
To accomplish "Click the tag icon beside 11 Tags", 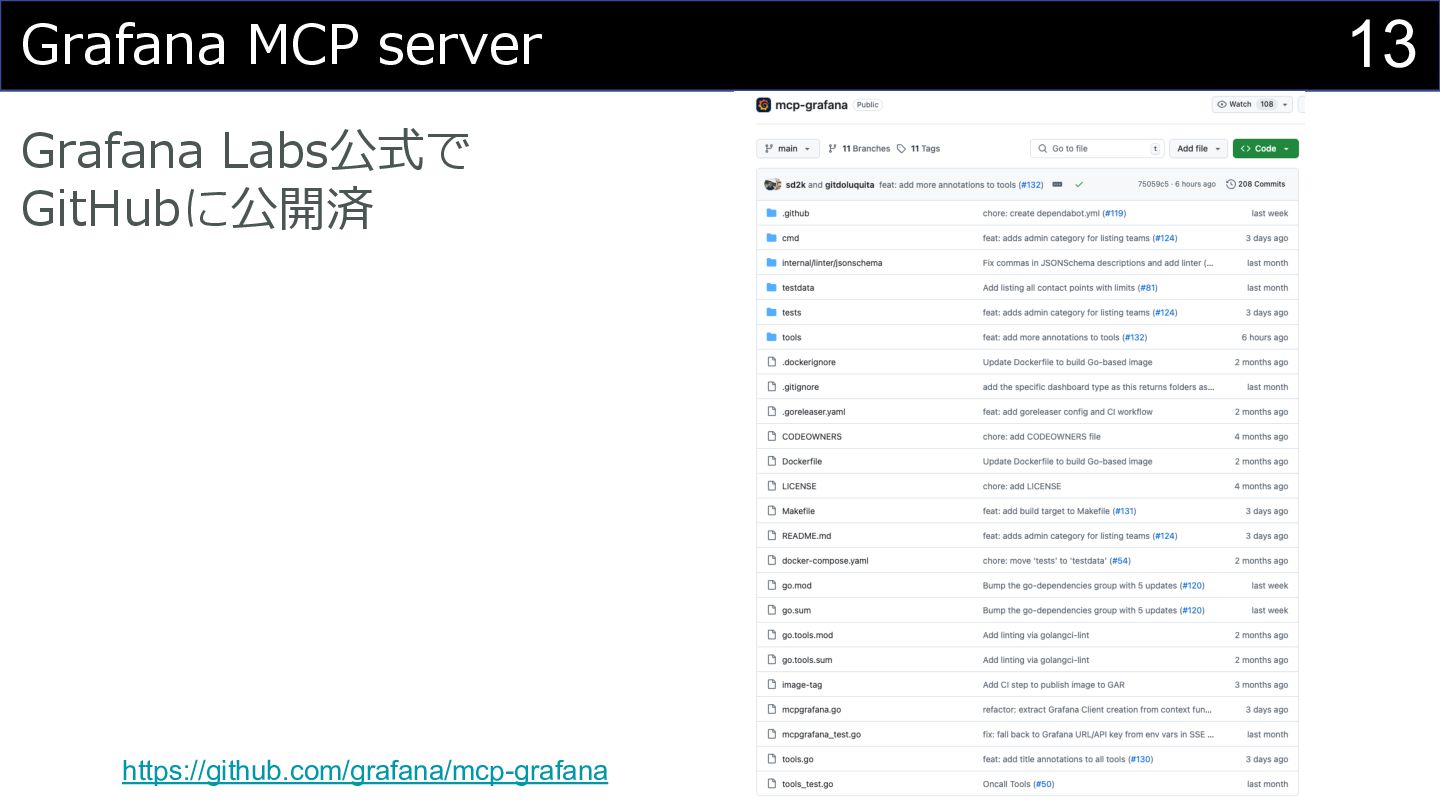I will (x=901, y=149).
